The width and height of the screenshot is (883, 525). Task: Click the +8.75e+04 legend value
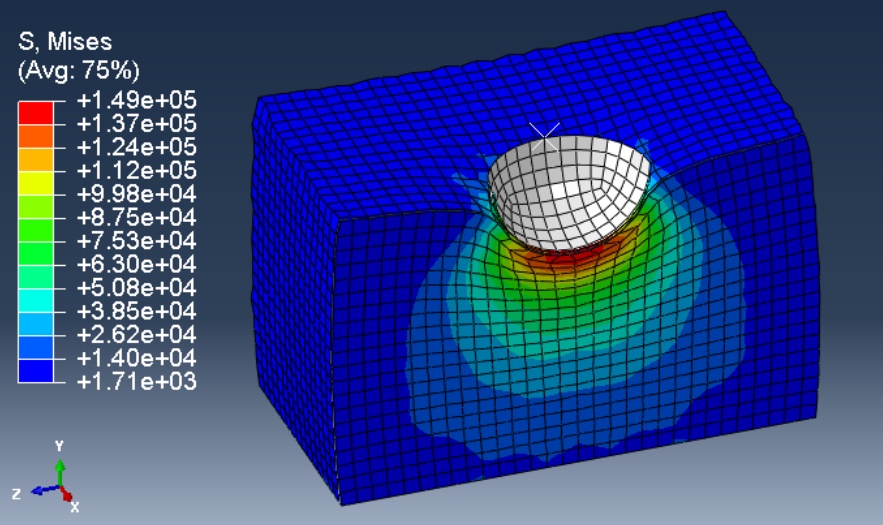[136, 217]
